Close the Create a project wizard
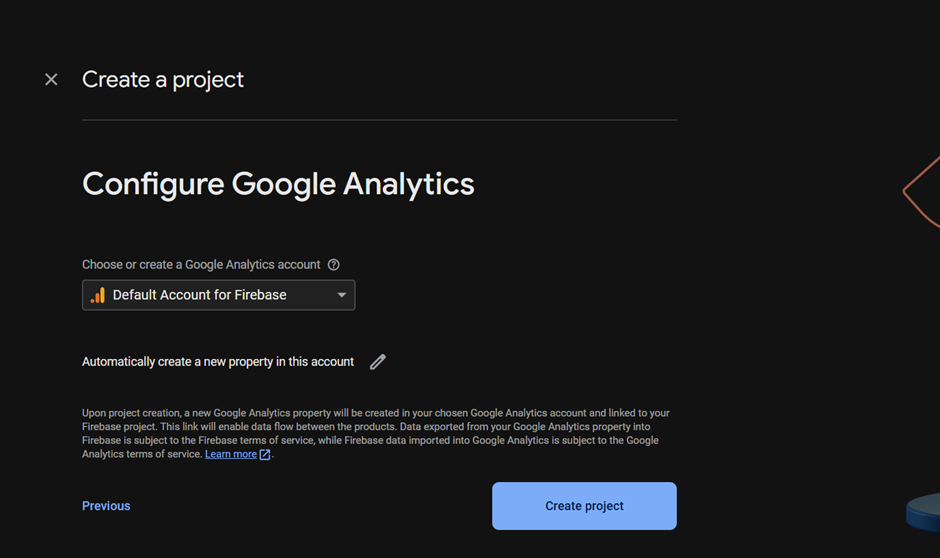940x558 pixels. click(51, 79)
